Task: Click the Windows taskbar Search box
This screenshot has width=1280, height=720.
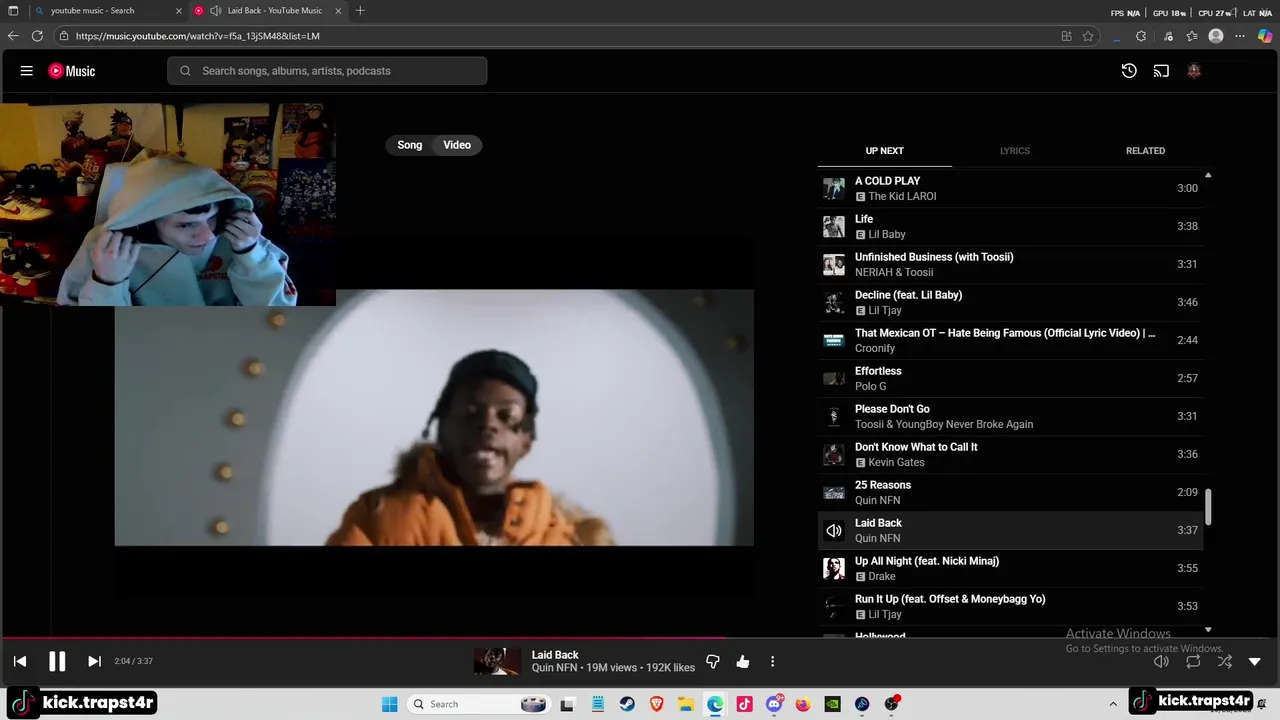Action: pyautogui.click(x=479, y=704)
